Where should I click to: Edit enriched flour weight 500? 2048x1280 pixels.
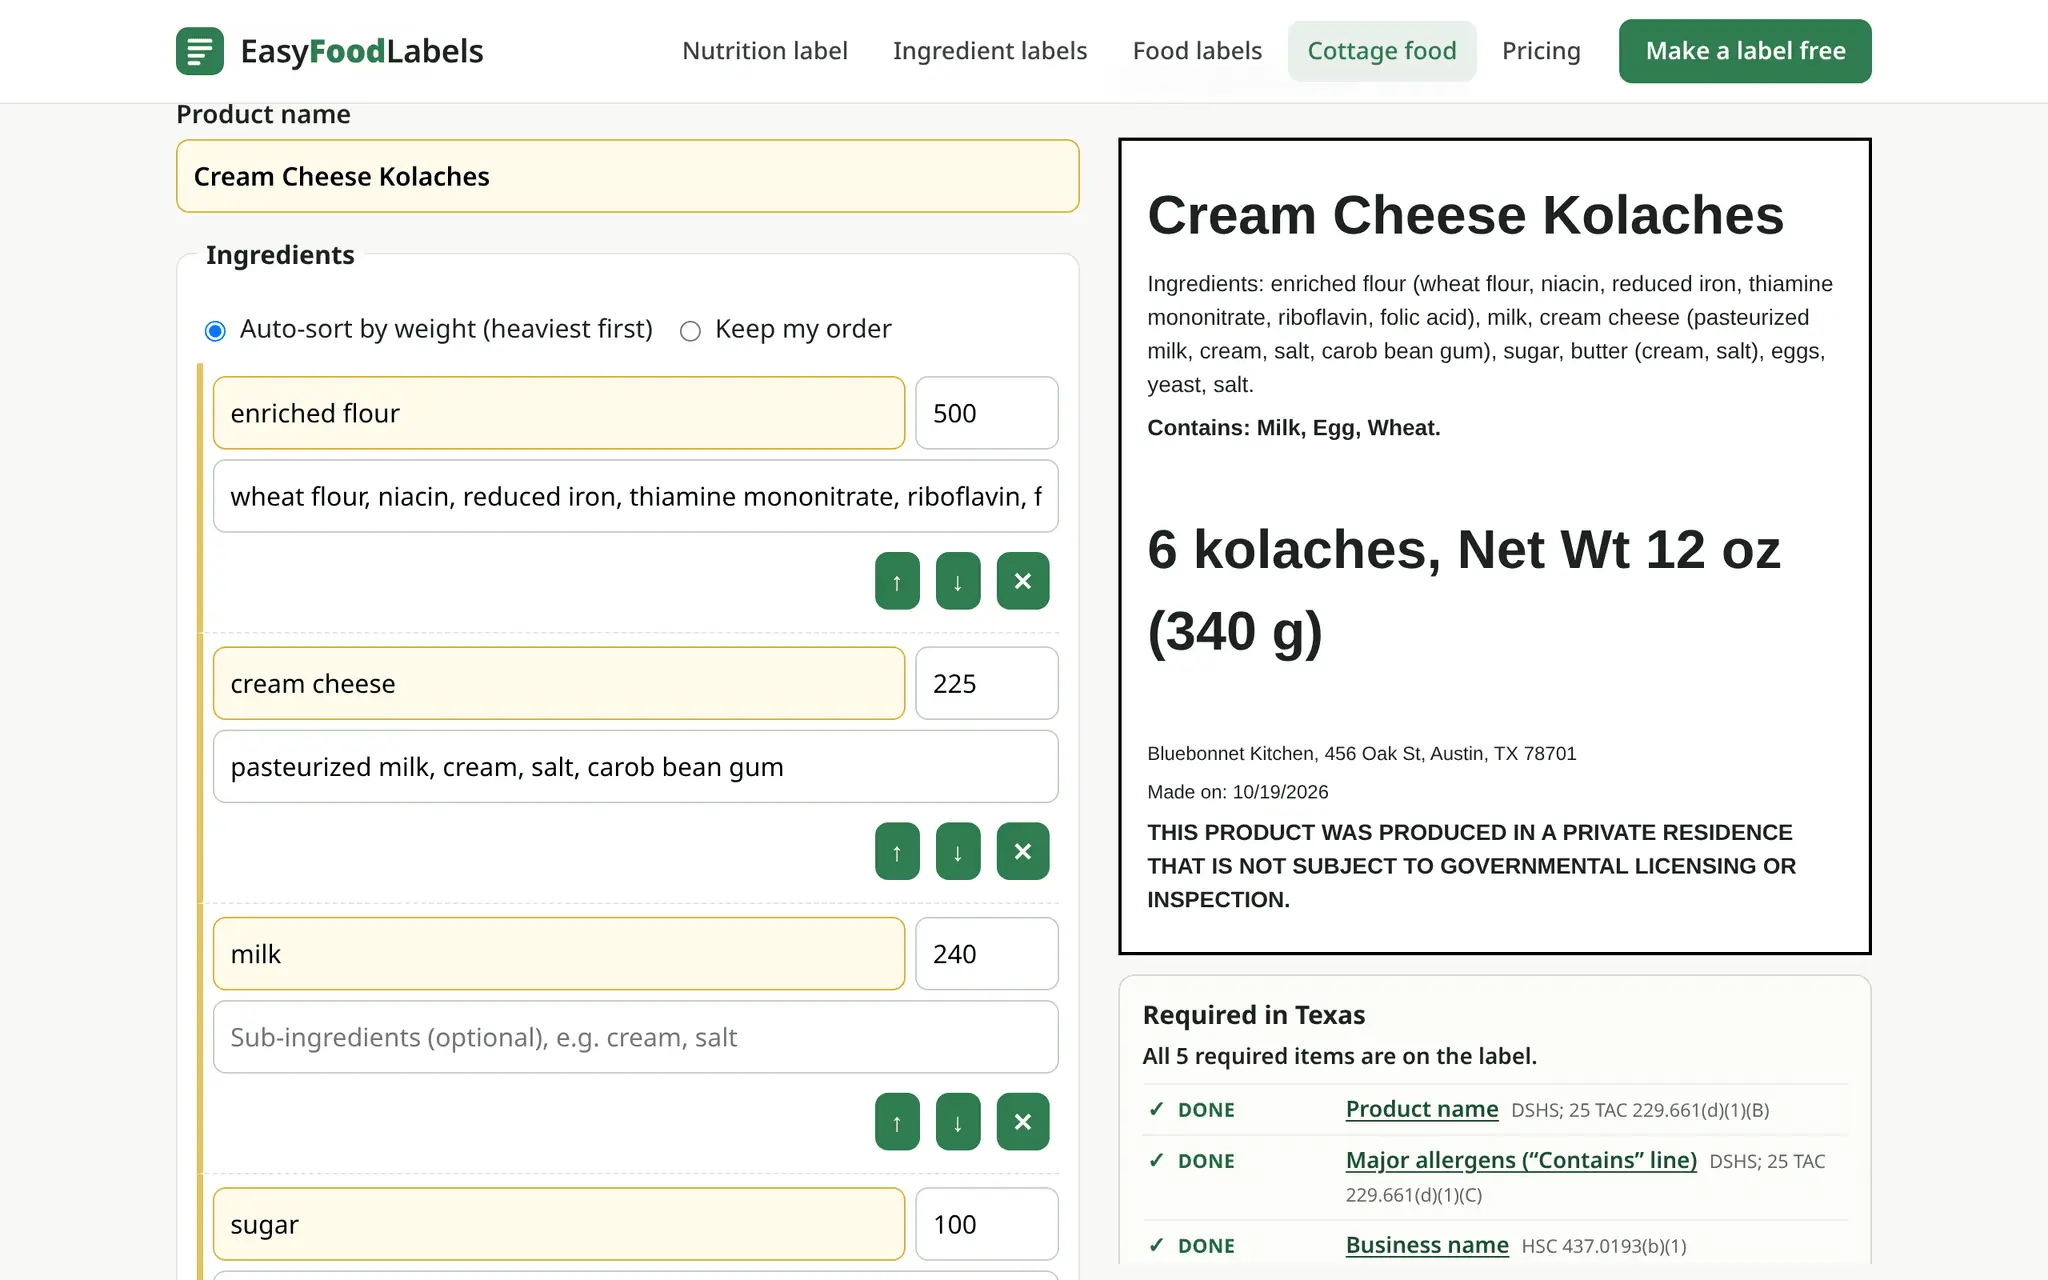[x=987, y=413]
